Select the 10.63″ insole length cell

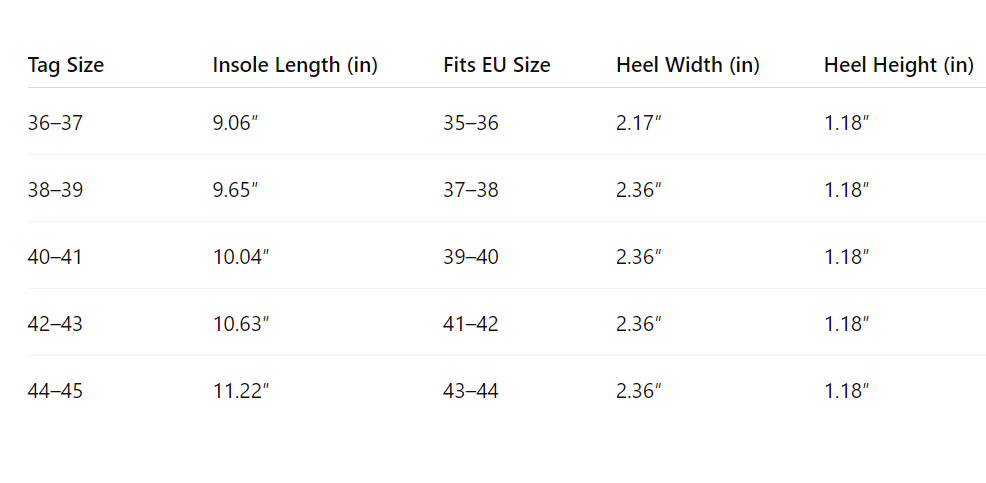[x=241, y=324]
